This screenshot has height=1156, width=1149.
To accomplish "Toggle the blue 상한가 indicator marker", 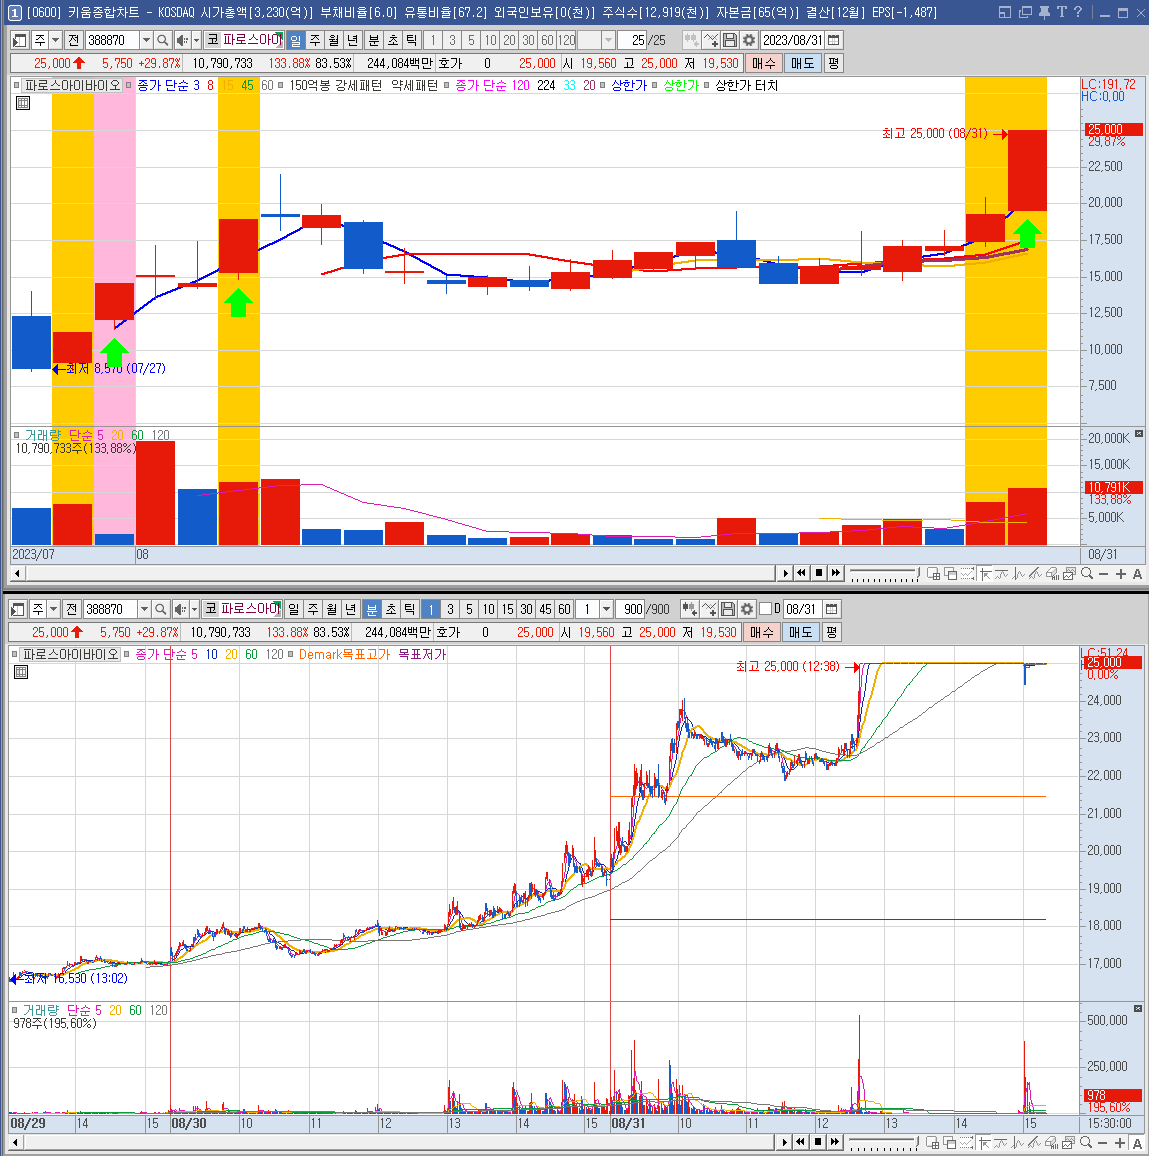I will pyautogui.click(x=602, y=86).
